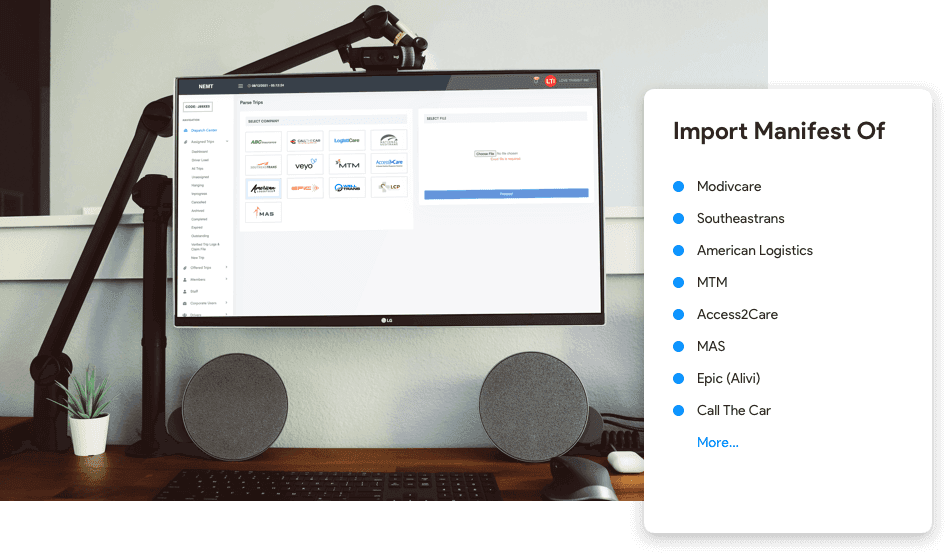This screenshot has width=948, height=554.
Task: Click the Choose File button
Action: tap(485, 154)
